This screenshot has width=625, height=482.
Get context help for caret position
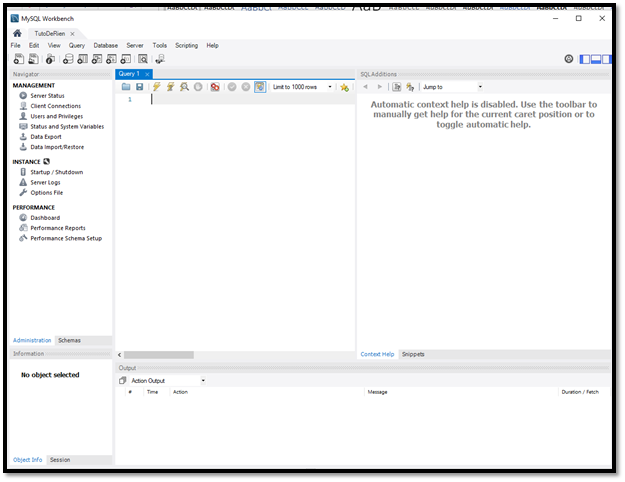coord(397,87)
